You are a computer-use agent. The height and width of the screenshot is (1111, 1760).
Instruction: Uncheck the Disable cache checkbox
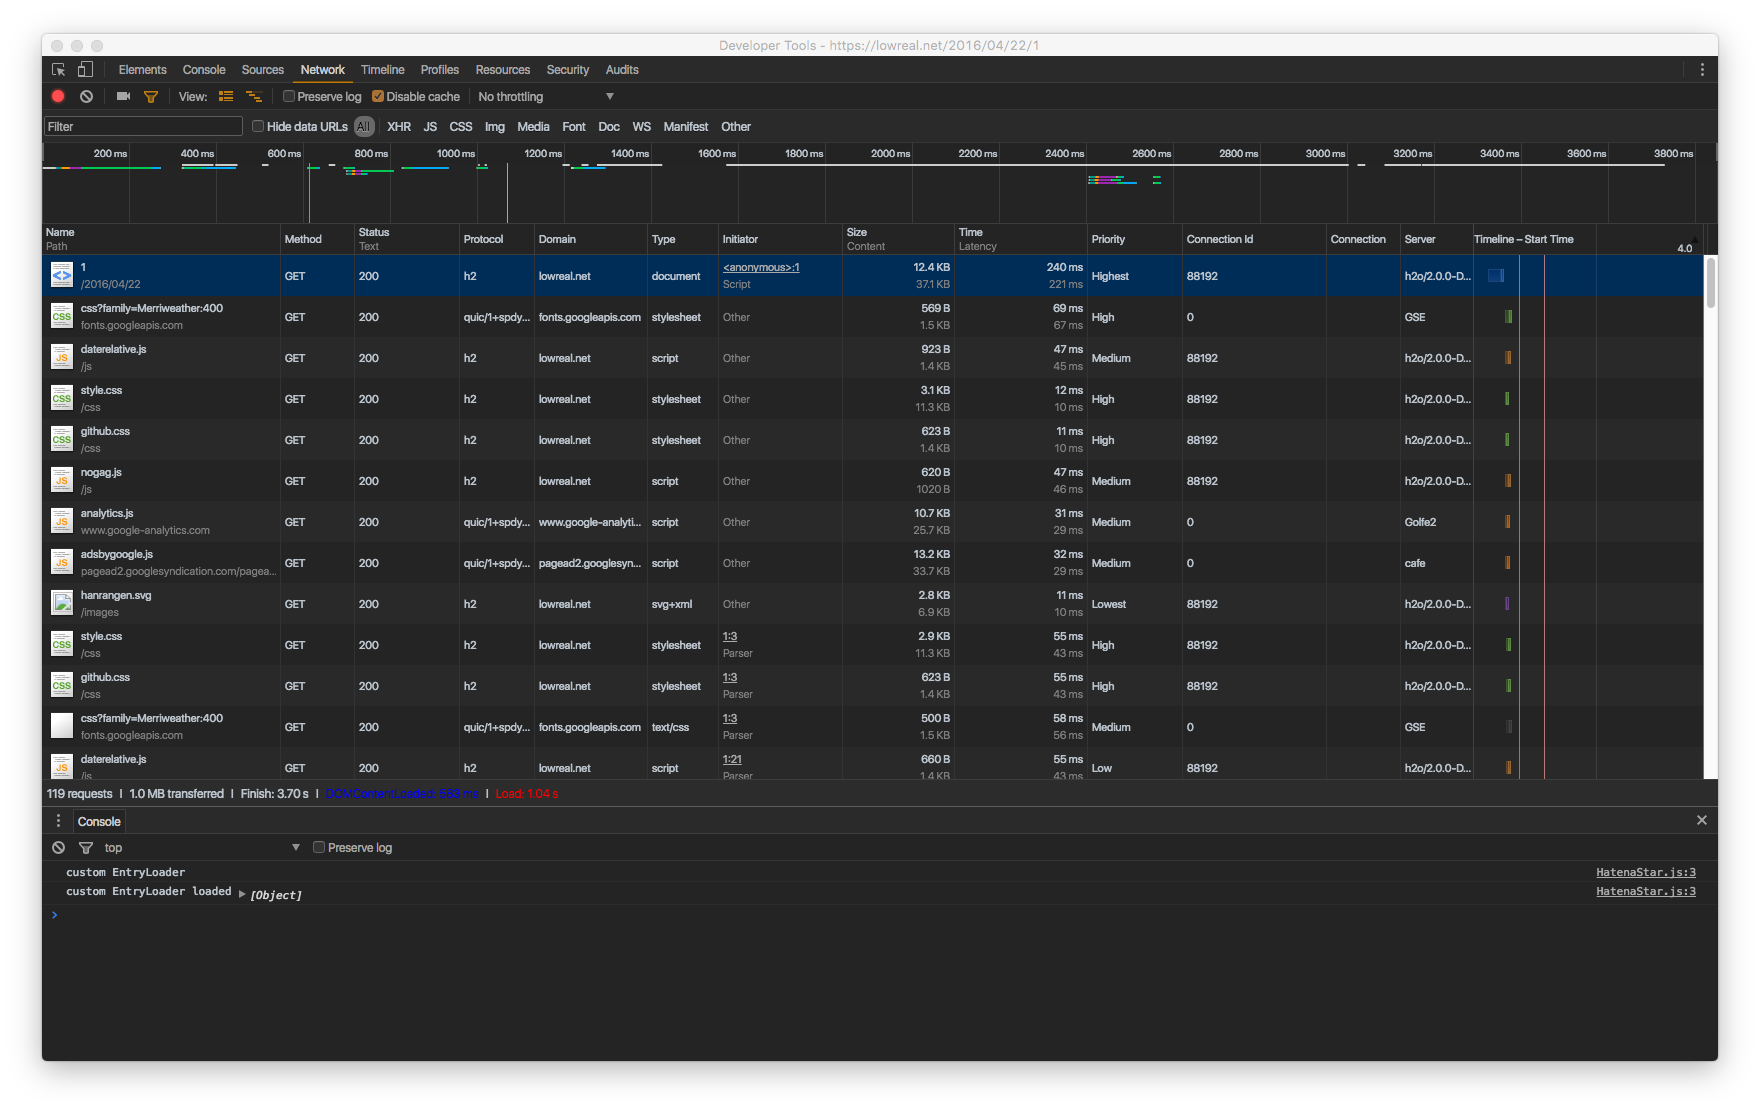tap(378, 97)
